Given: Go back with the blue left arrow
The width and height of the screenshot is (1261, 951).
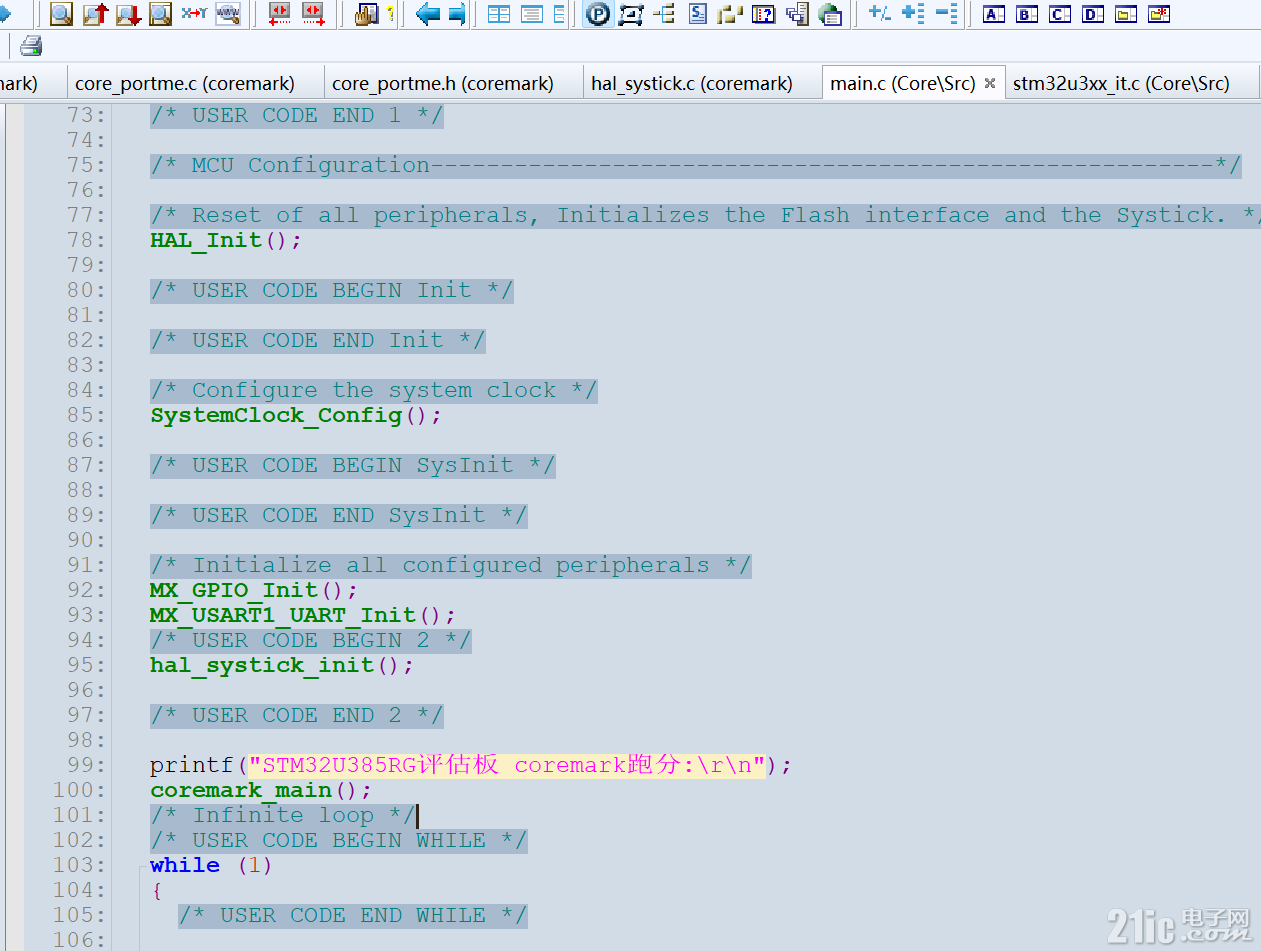Looking at the screenshot, I should 428,14.
